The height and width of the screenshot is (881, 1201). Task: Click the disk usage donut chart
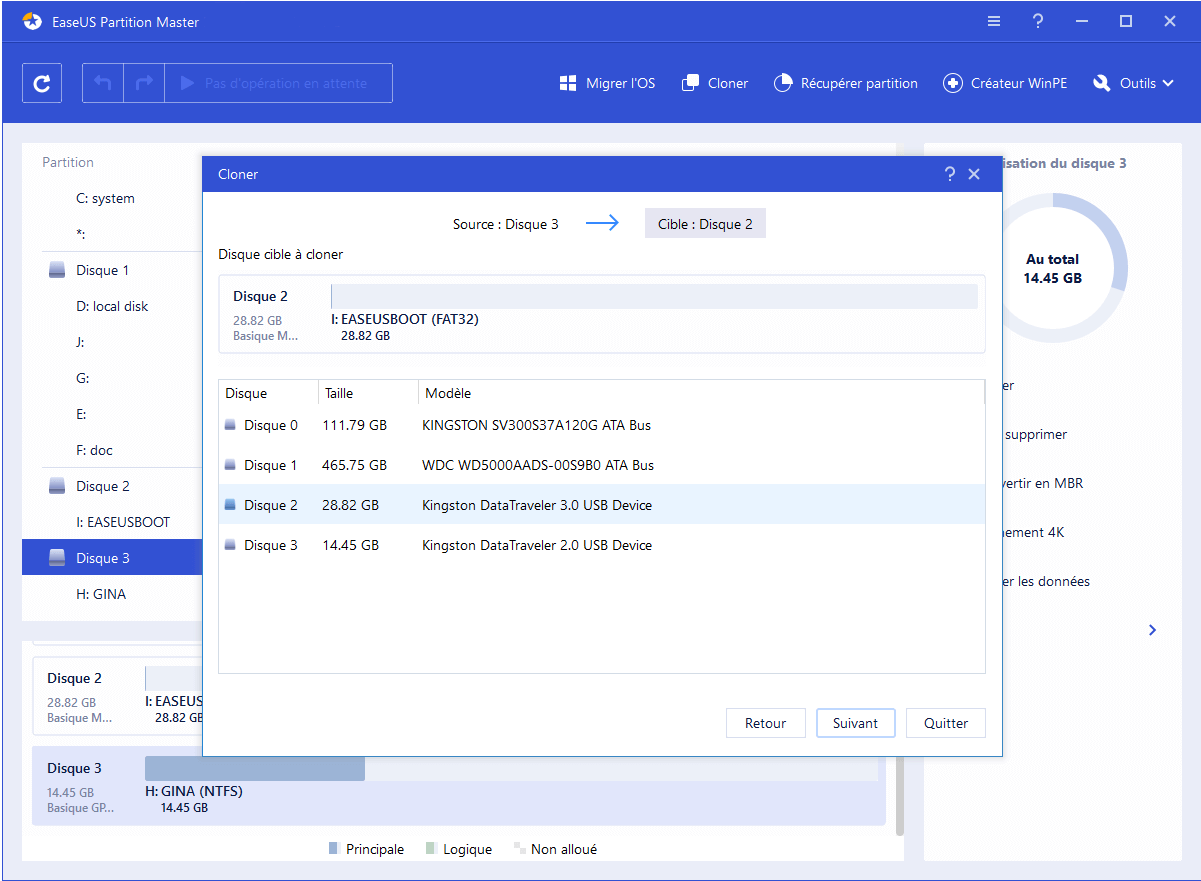click(x=1053, y=269)
